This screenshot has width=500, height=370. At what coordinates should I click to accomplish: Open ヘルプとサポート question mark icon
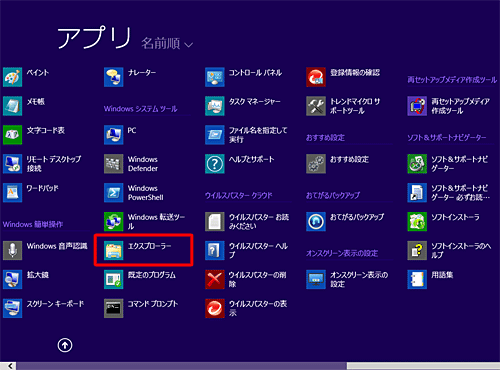215,164
